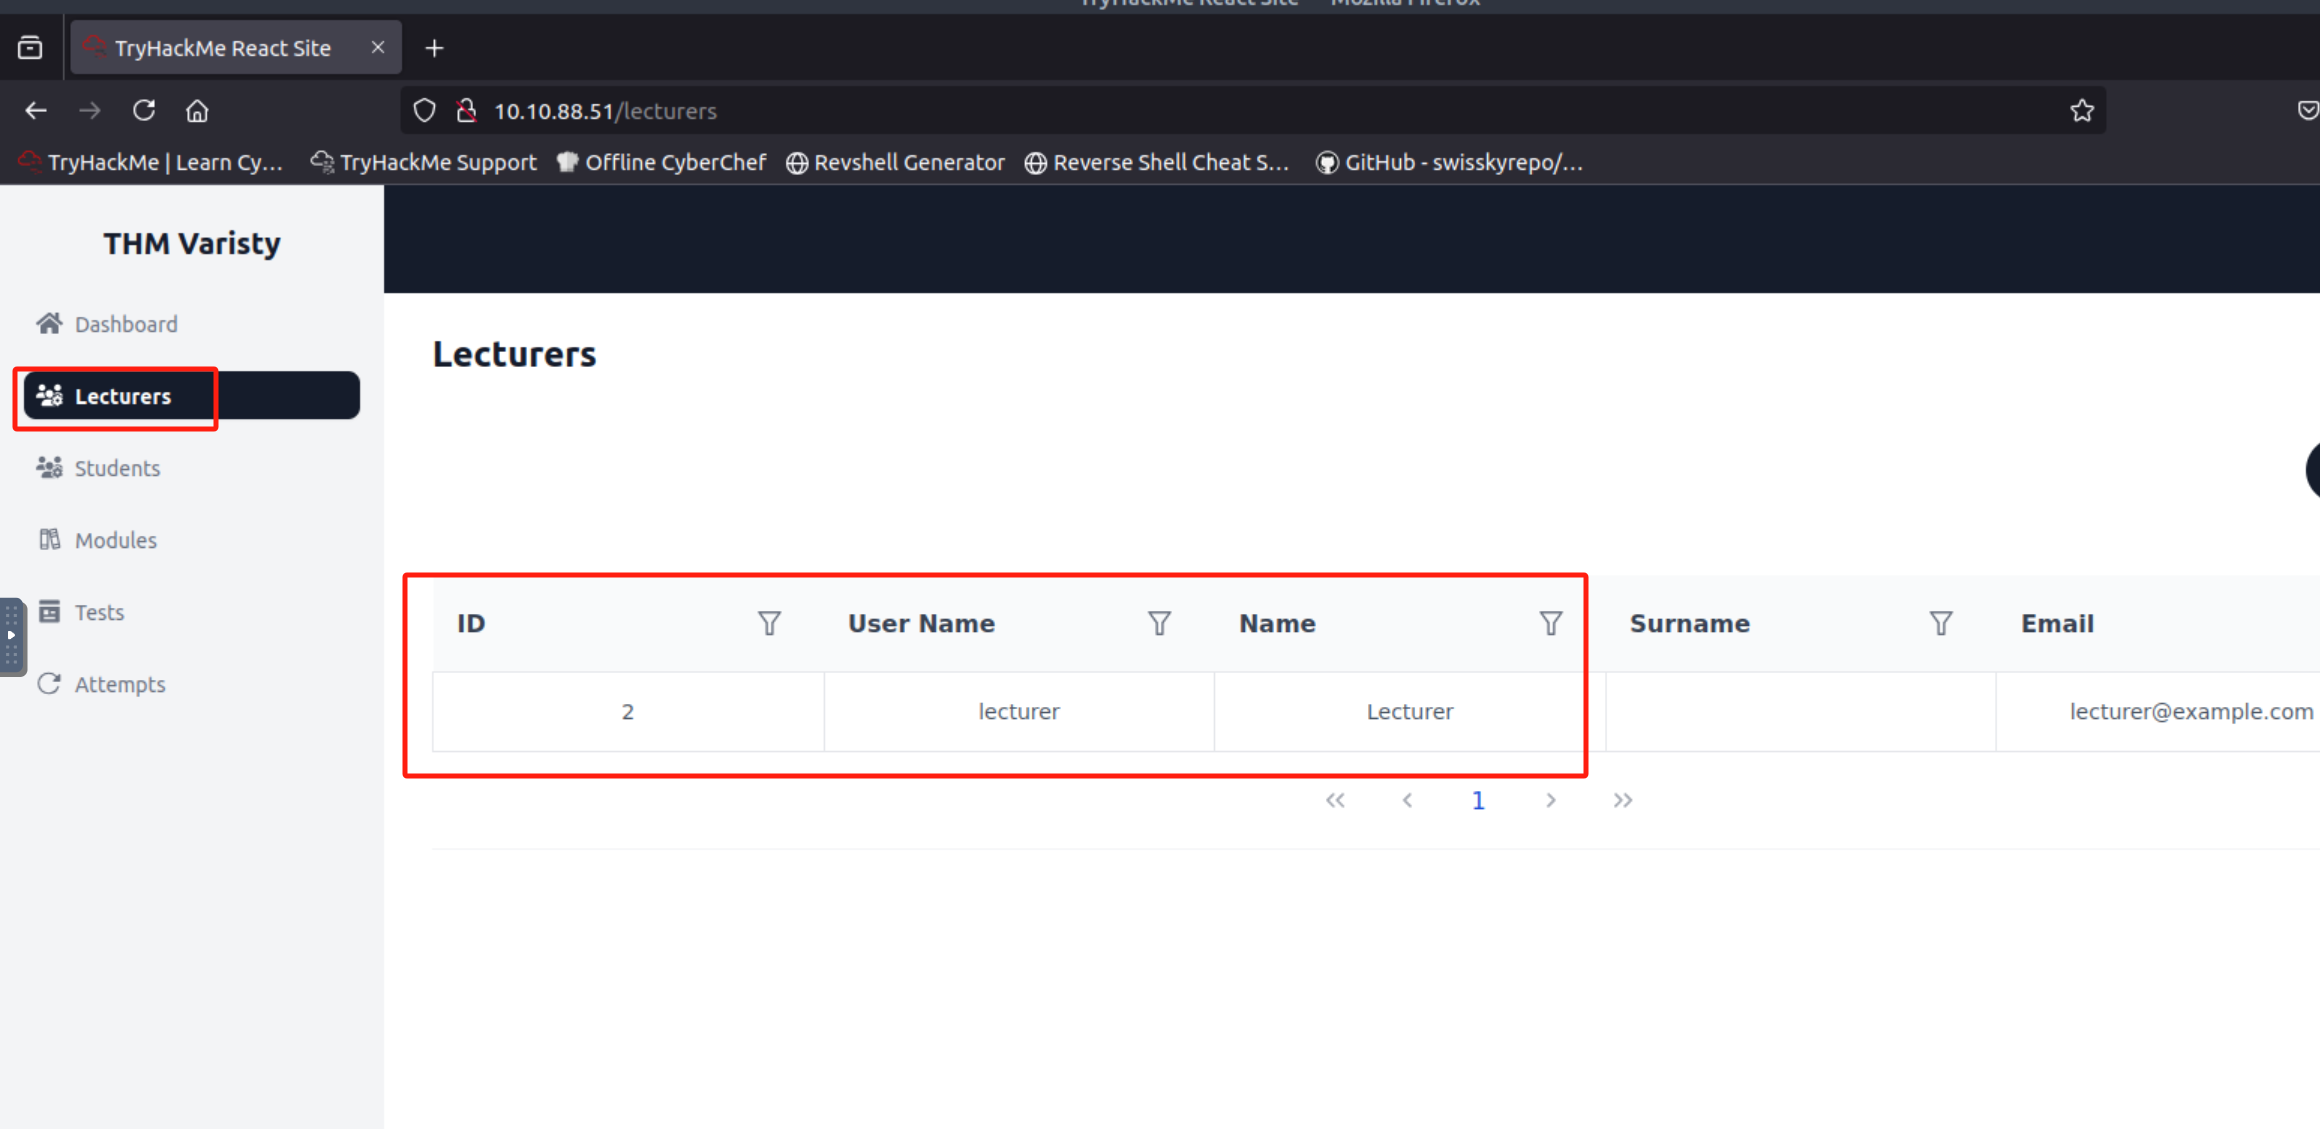2320x1129 pixels.
Task: Open a new browser tab
Action: tap(434, 48)
